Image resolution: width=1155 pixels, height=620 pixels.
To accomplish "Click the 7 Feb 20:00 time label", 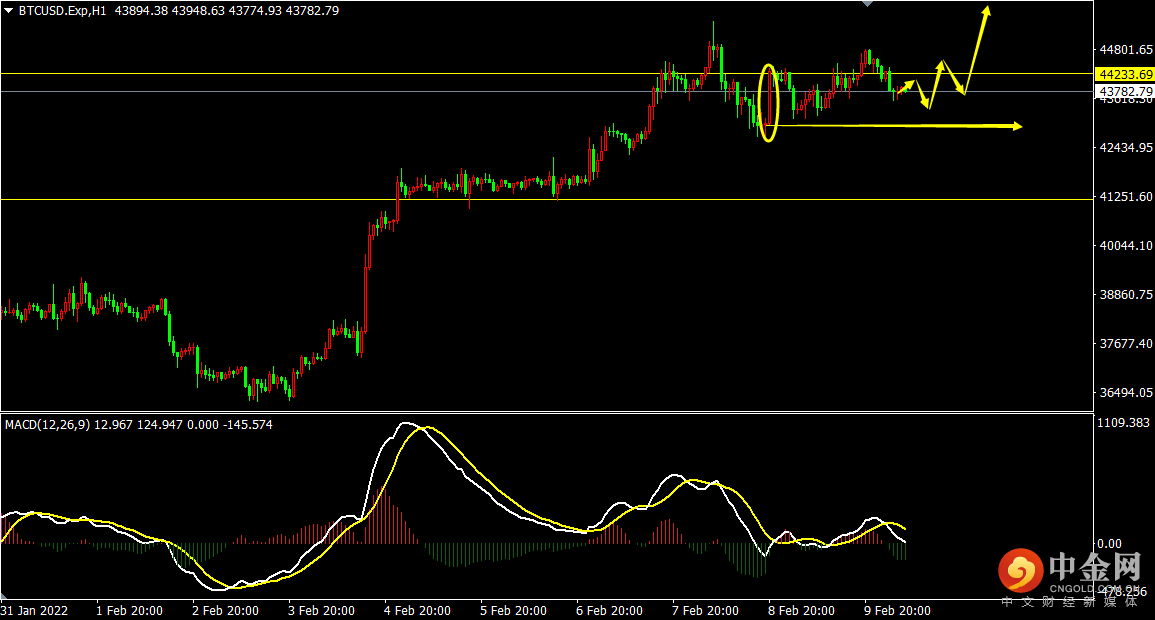I will click(x=705, y=611).
